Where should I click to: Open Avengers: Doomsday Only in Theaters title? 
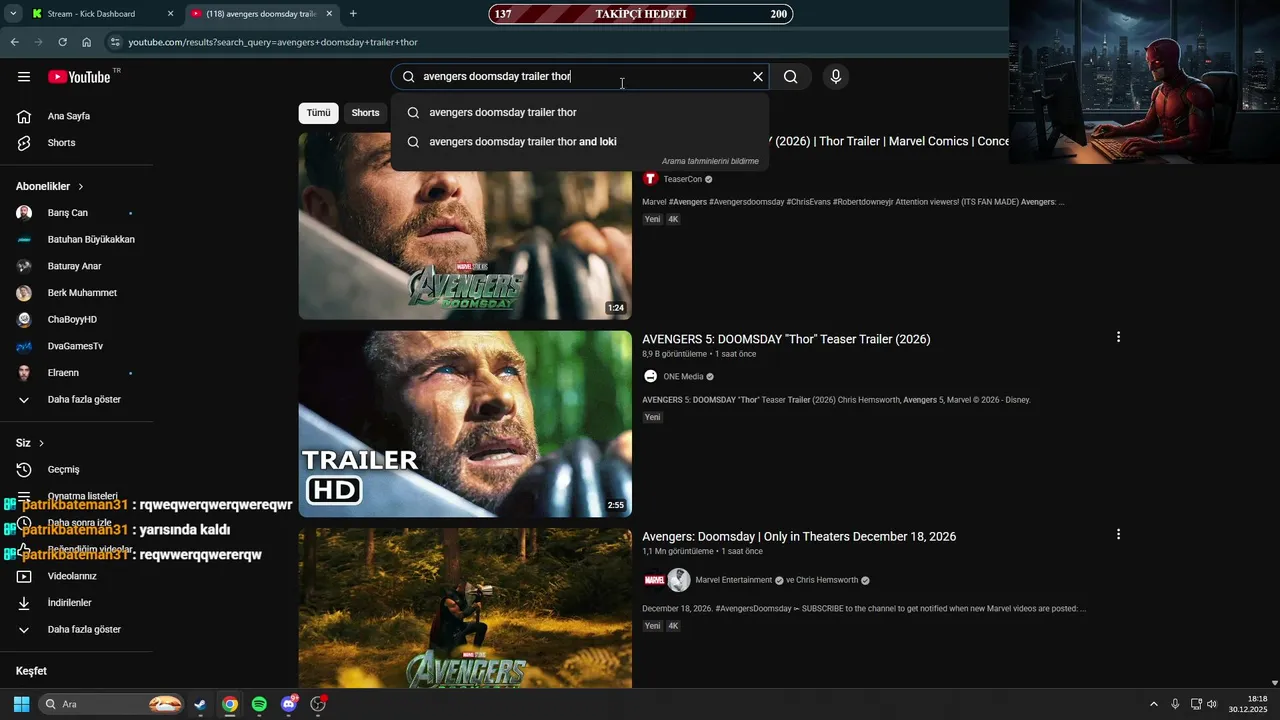[x=799, y=537]
